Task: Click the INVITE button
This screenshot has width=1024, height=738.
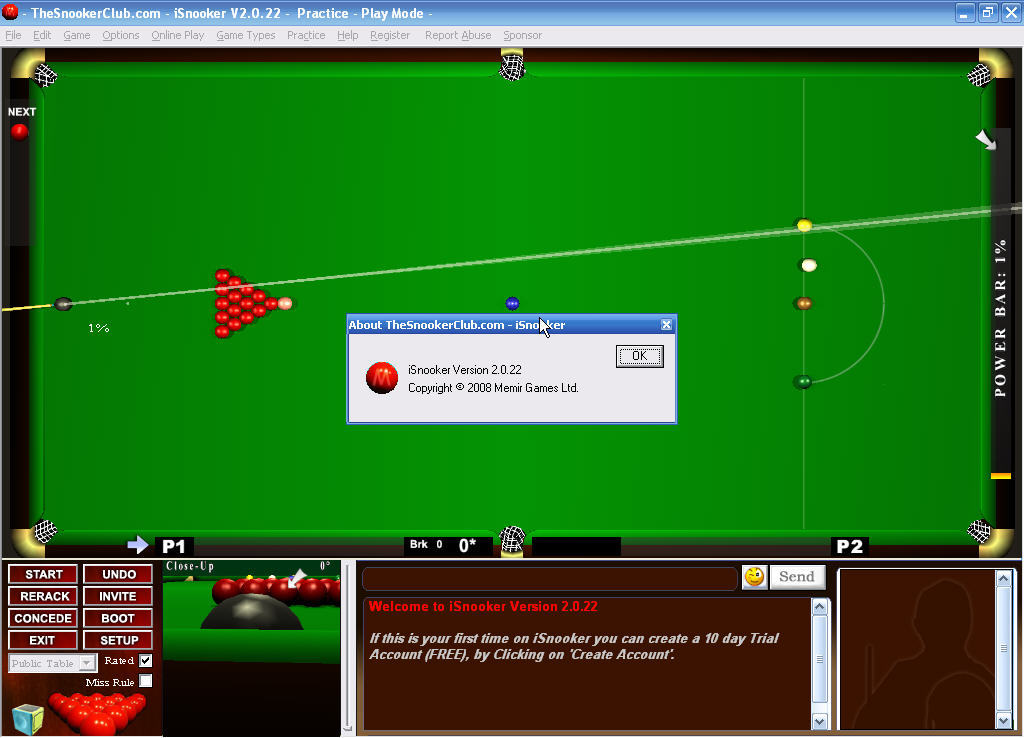Action: [x=118, y=596]
